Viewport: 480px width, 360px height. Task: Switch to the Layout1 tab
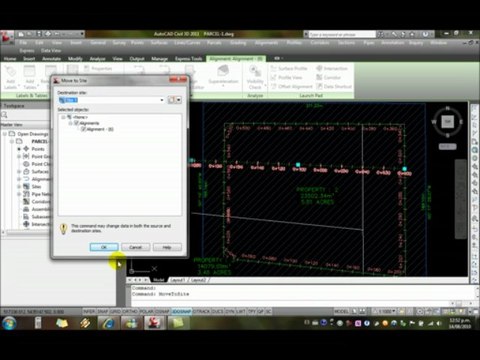pos(177,280)
